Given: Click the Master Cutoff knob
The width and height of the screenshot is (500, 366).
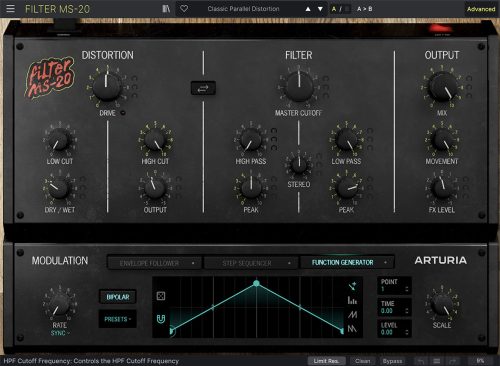Looking at the screenshot, I should pos(299,86).
